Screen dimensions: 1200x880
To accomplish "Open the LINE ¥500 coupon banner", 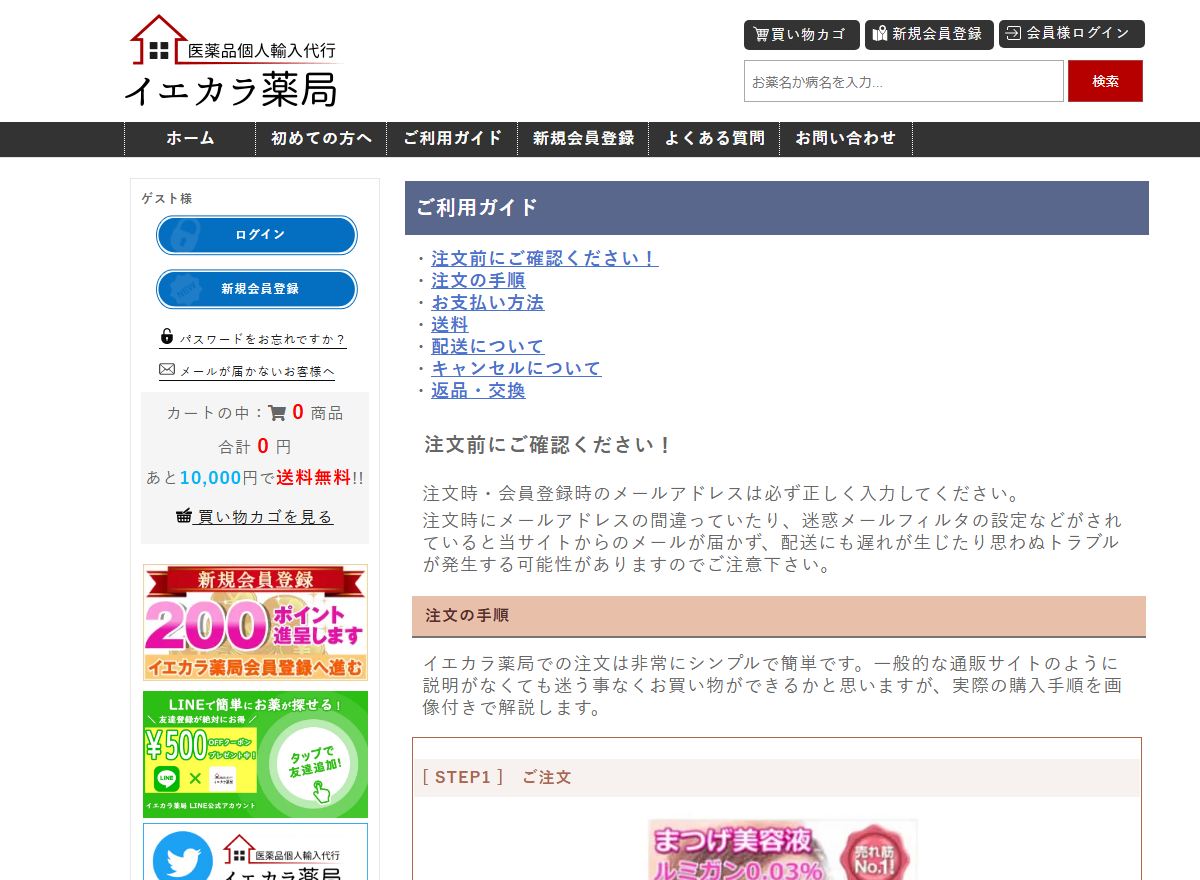I will [x=255, y=754].
